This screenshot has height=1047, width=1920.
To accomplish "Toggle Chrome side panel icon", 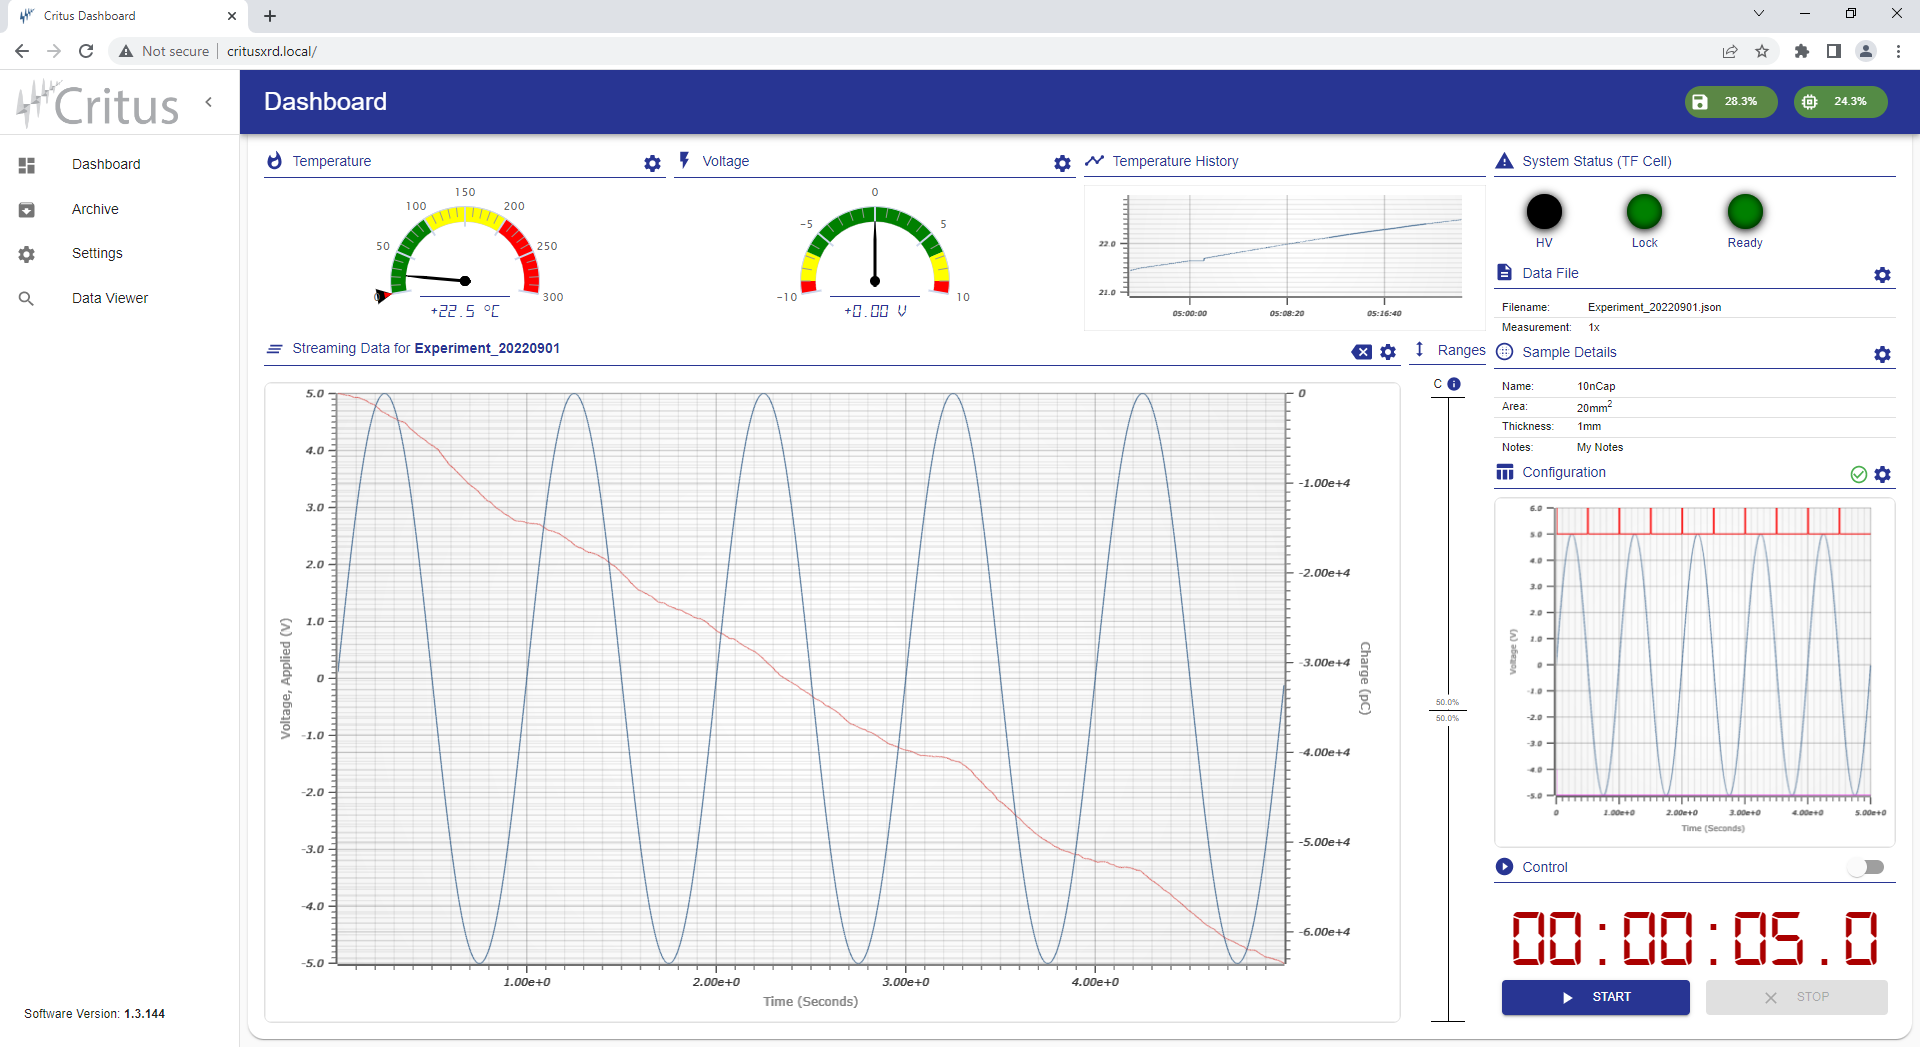I will click(x=1834, y=51).
